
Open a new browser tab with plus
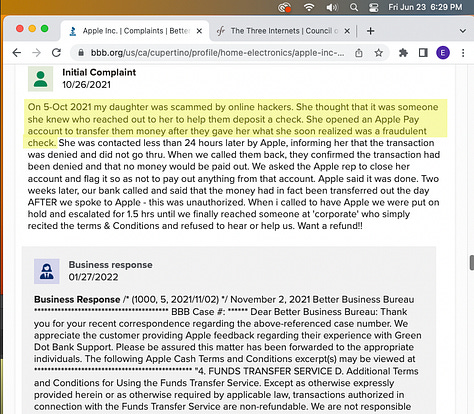click(370, 31)
